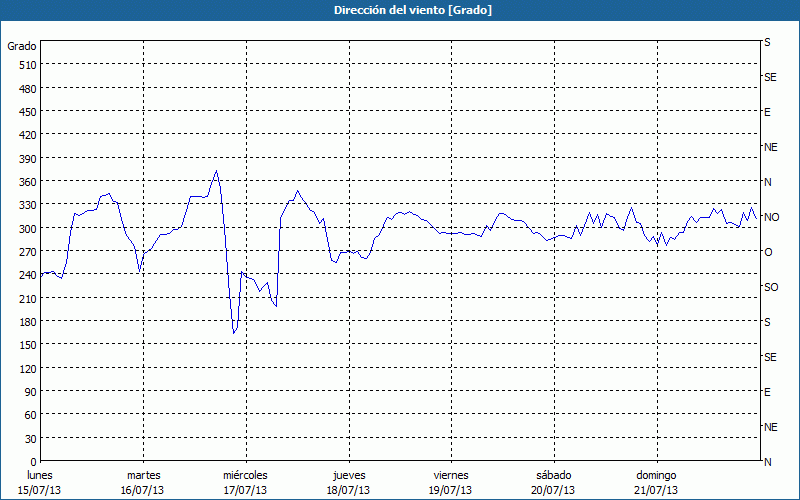Click the lowest dip of the blue line
Image resolution: width=800 pixels, height=500 pixels.
click(x=234, y=333)
